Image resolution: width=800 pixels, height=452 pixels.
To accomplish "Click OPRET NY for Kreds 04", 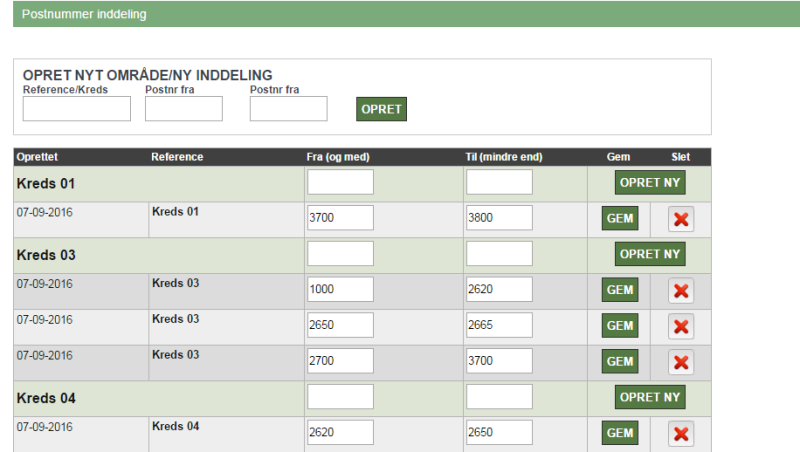I will pyautogui.click(x=649, y=397).
